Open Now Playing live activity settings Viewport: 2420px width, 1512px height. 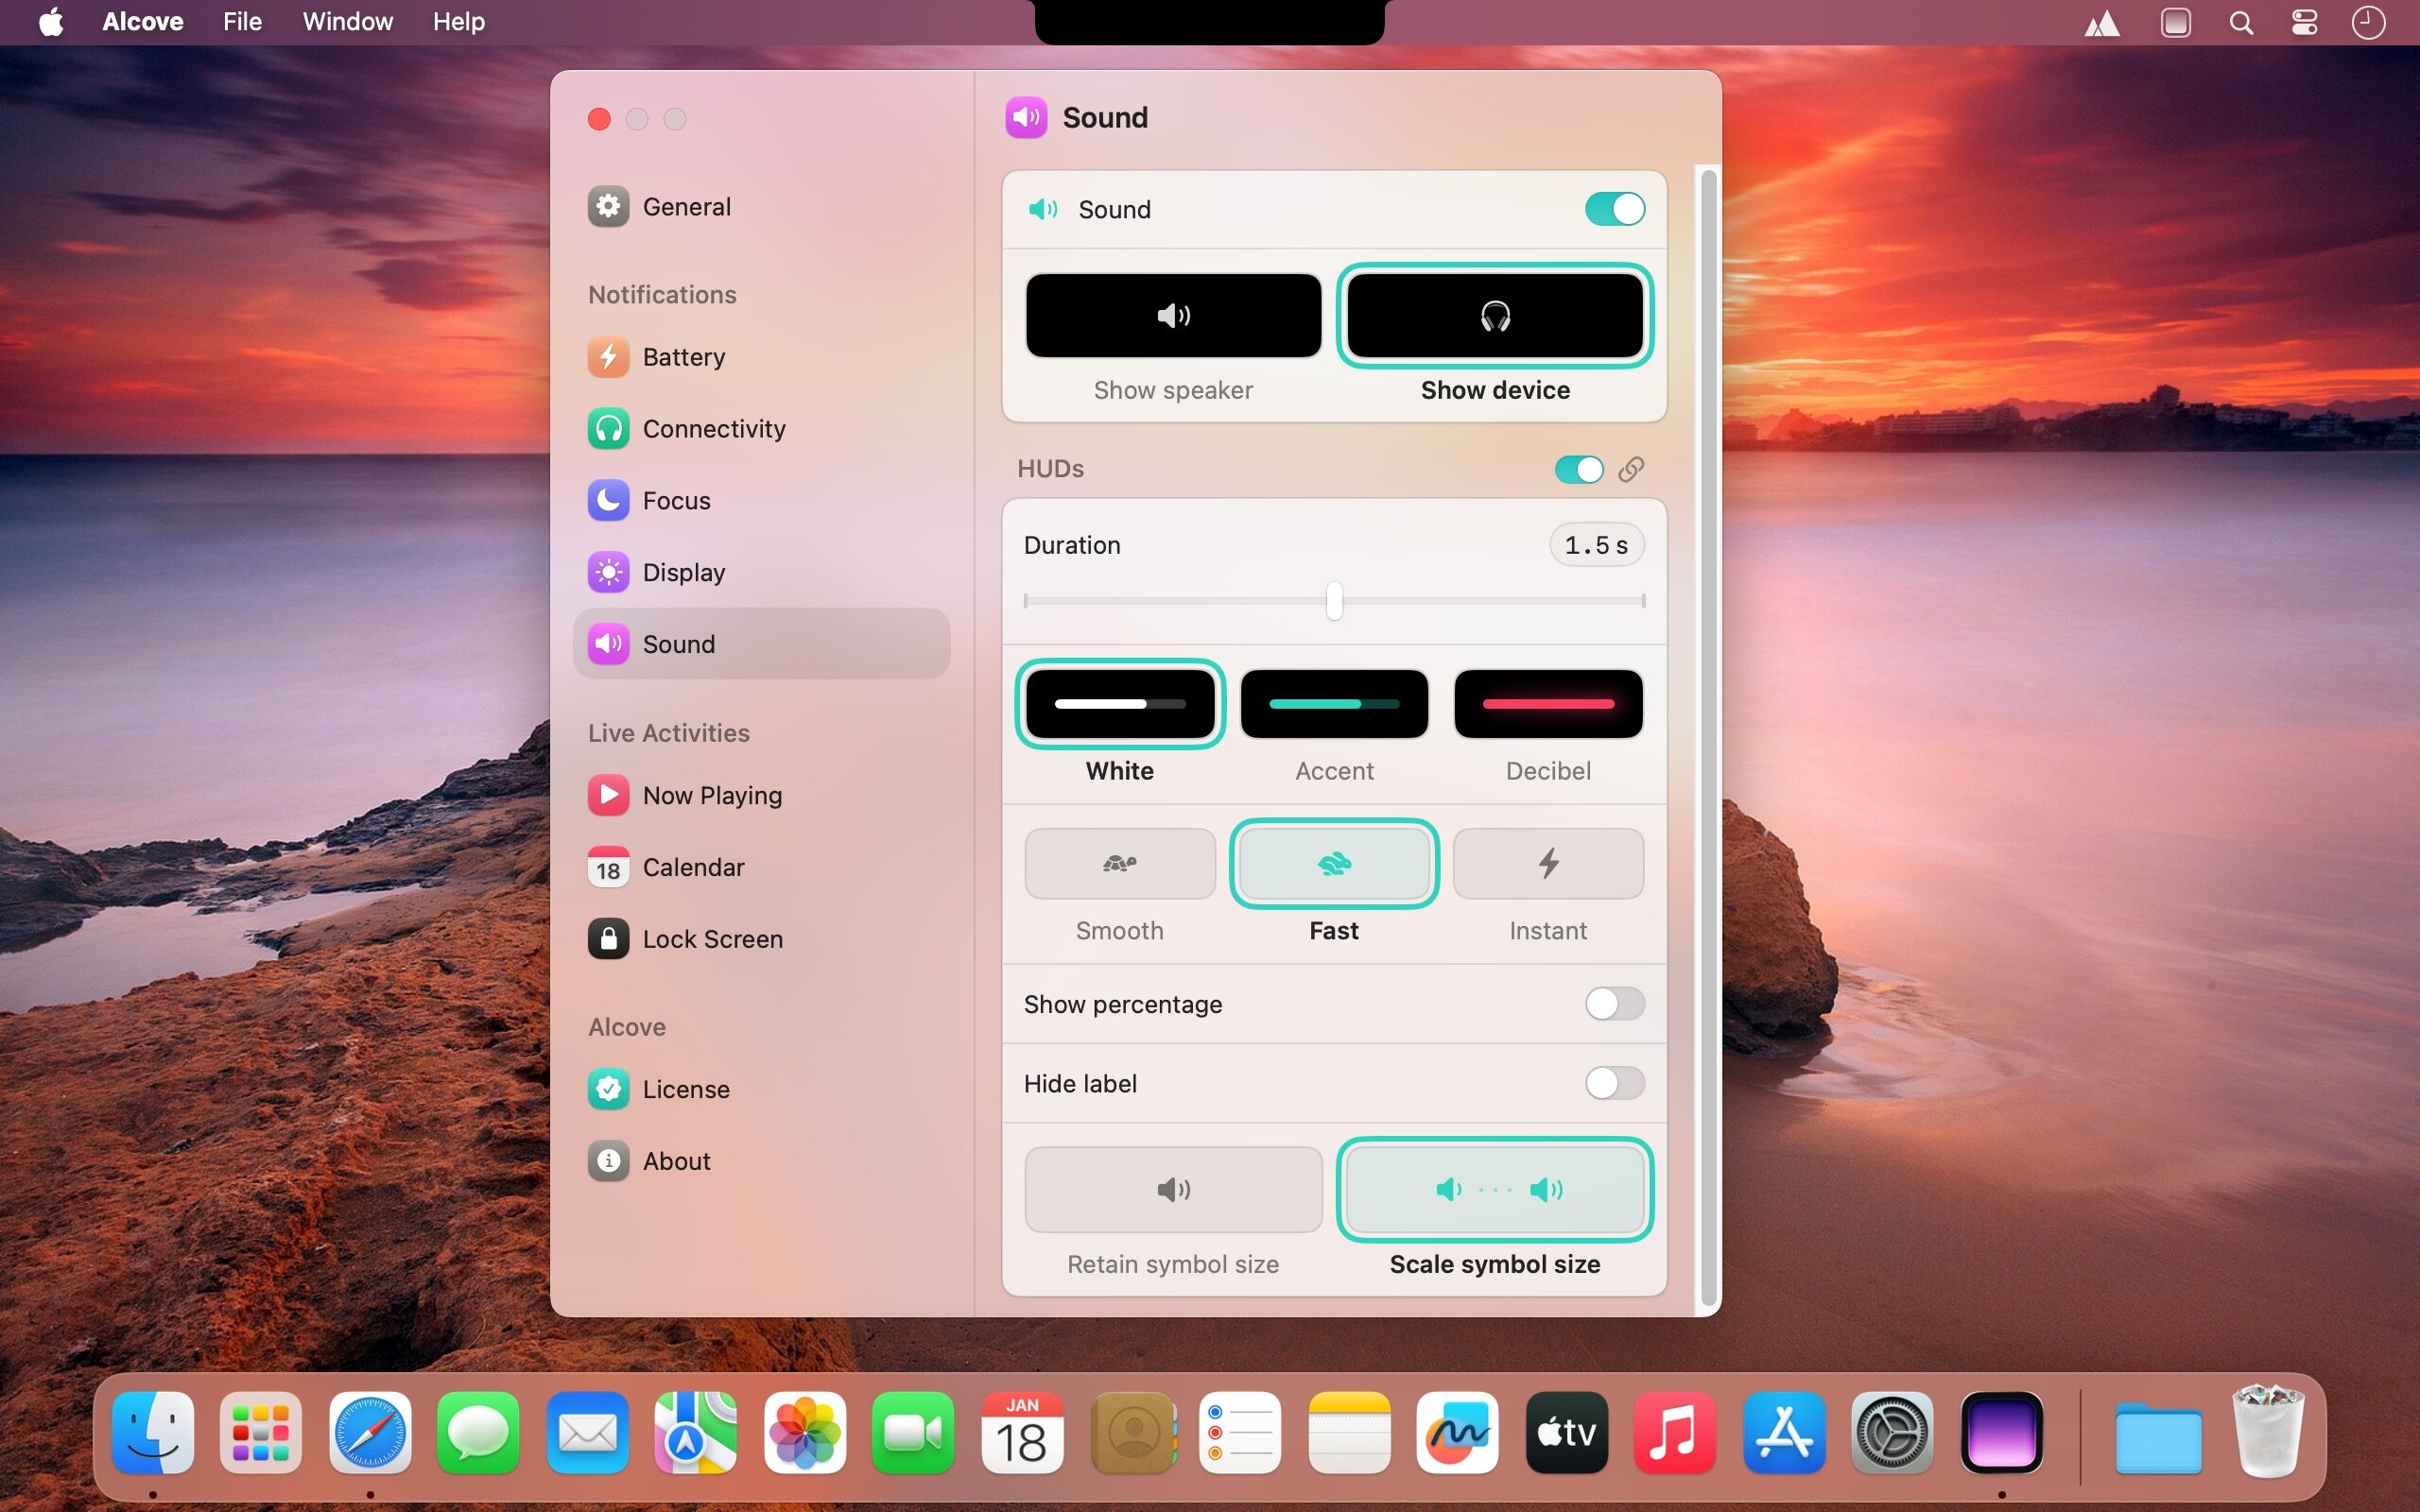click(711, 795)
